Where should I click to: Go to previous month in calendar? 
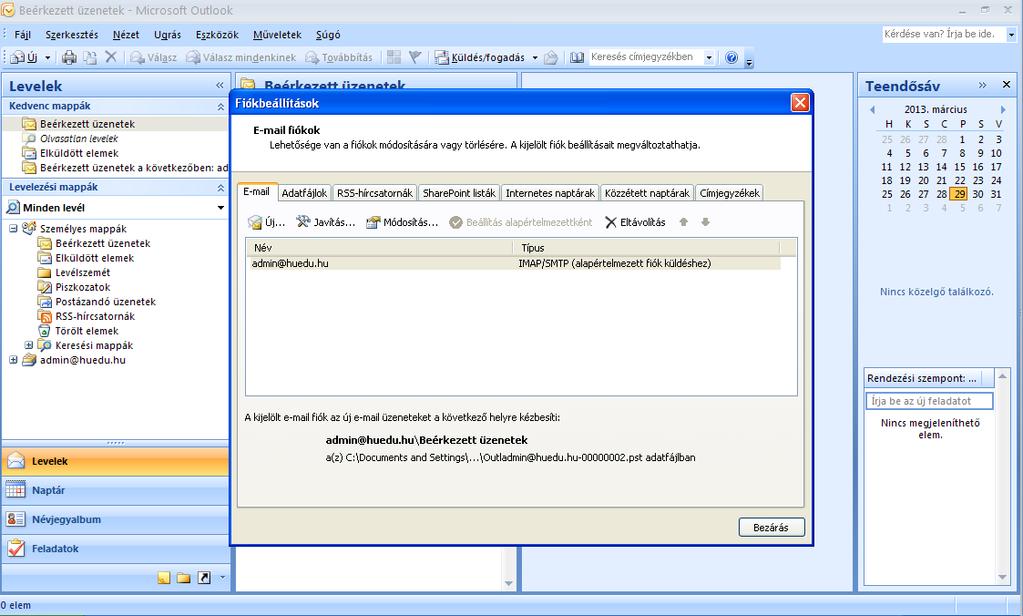tap(872, 110)
